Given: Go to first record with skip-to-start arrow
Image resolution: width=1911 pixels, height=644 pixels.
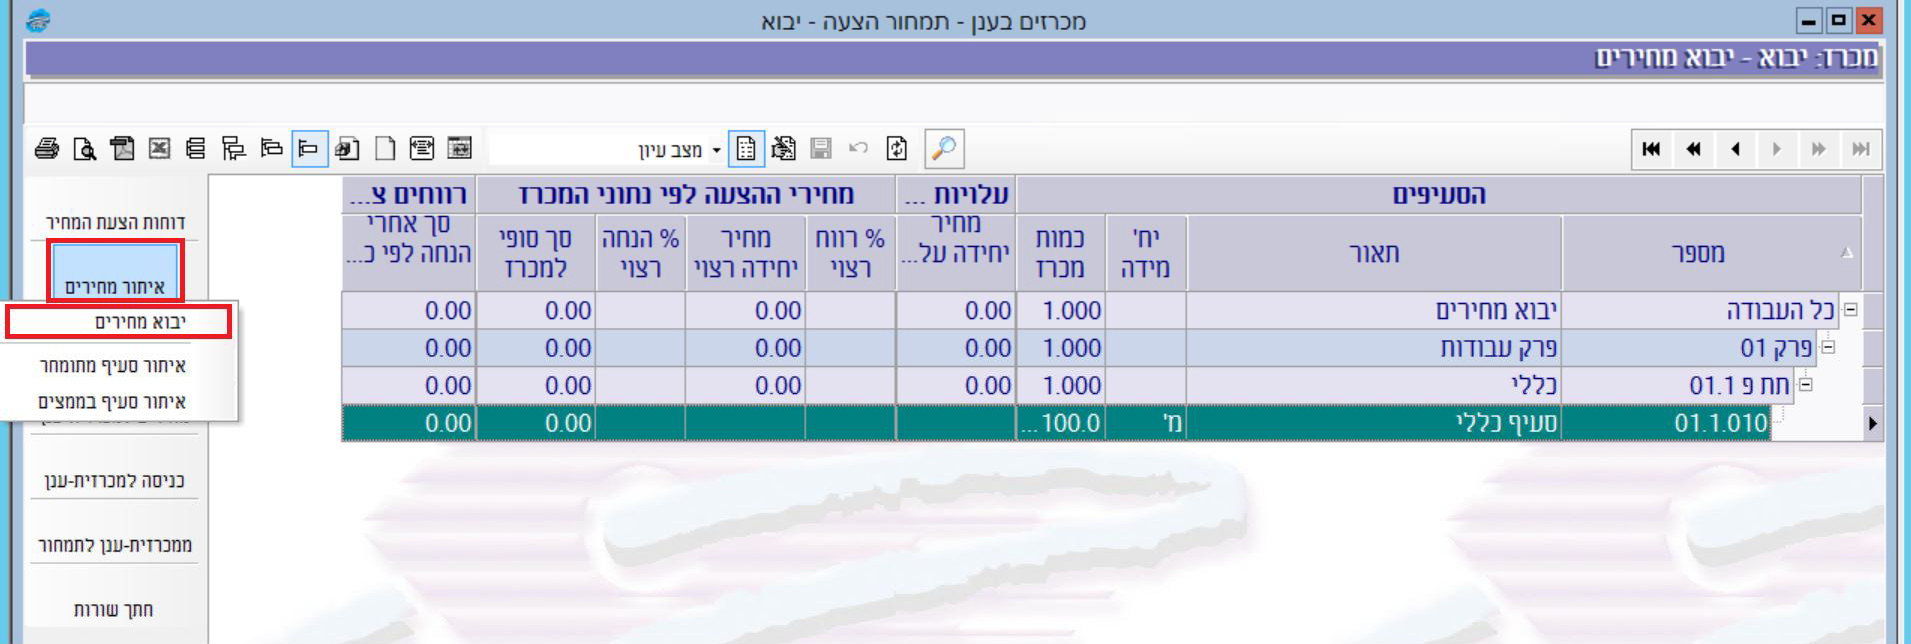Looking at the screenshot, I should (x=1651, y=149).
